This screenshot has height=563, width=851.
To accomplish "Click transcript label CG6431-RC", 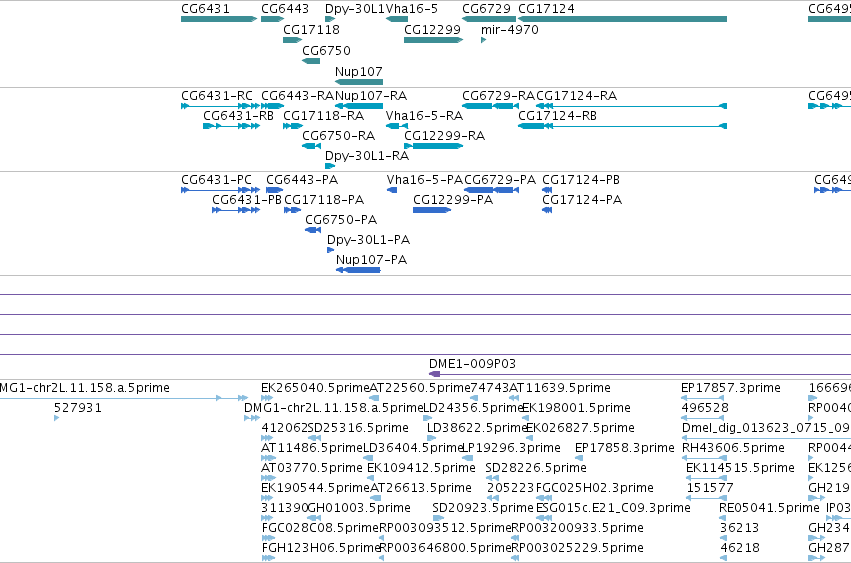I will (217, 96).
